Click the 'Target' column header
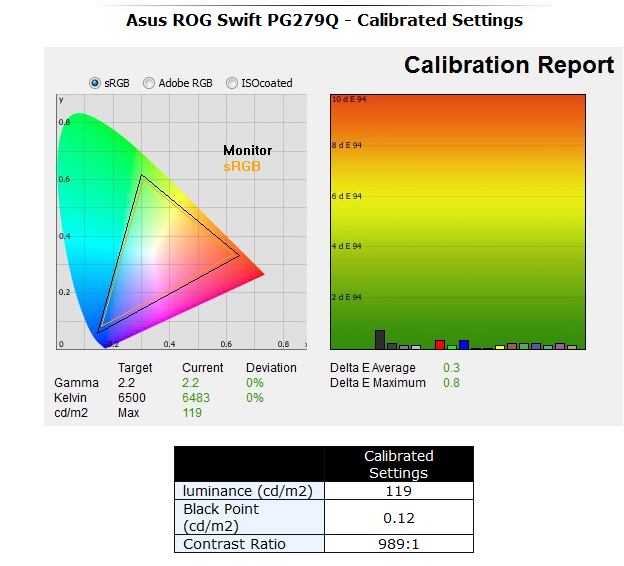 point(135,368)
